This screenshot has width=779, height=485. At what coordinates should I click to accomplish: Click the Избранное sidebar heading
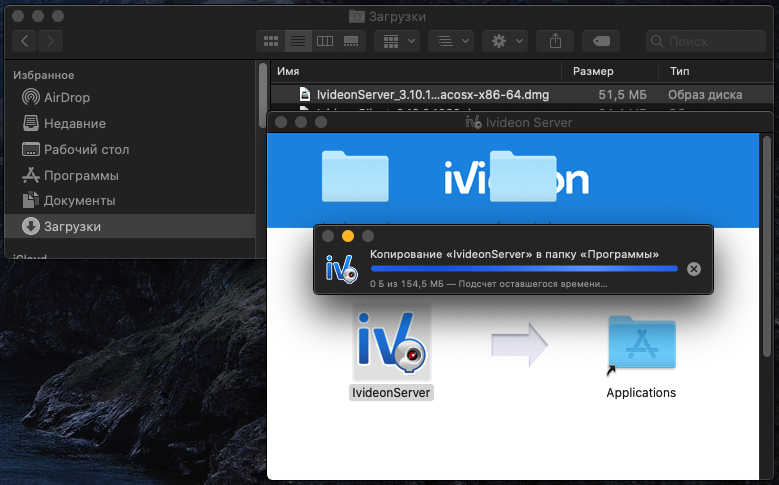[44, 75]
